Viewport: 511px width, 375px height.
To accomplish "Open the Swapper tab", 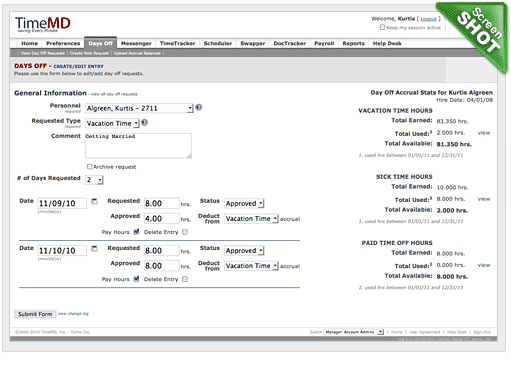I will pos(253,43).
